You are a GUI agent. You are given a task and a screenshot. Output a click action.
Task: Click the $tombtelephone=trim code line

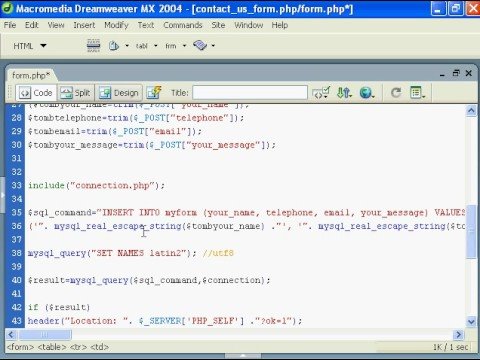136,118
